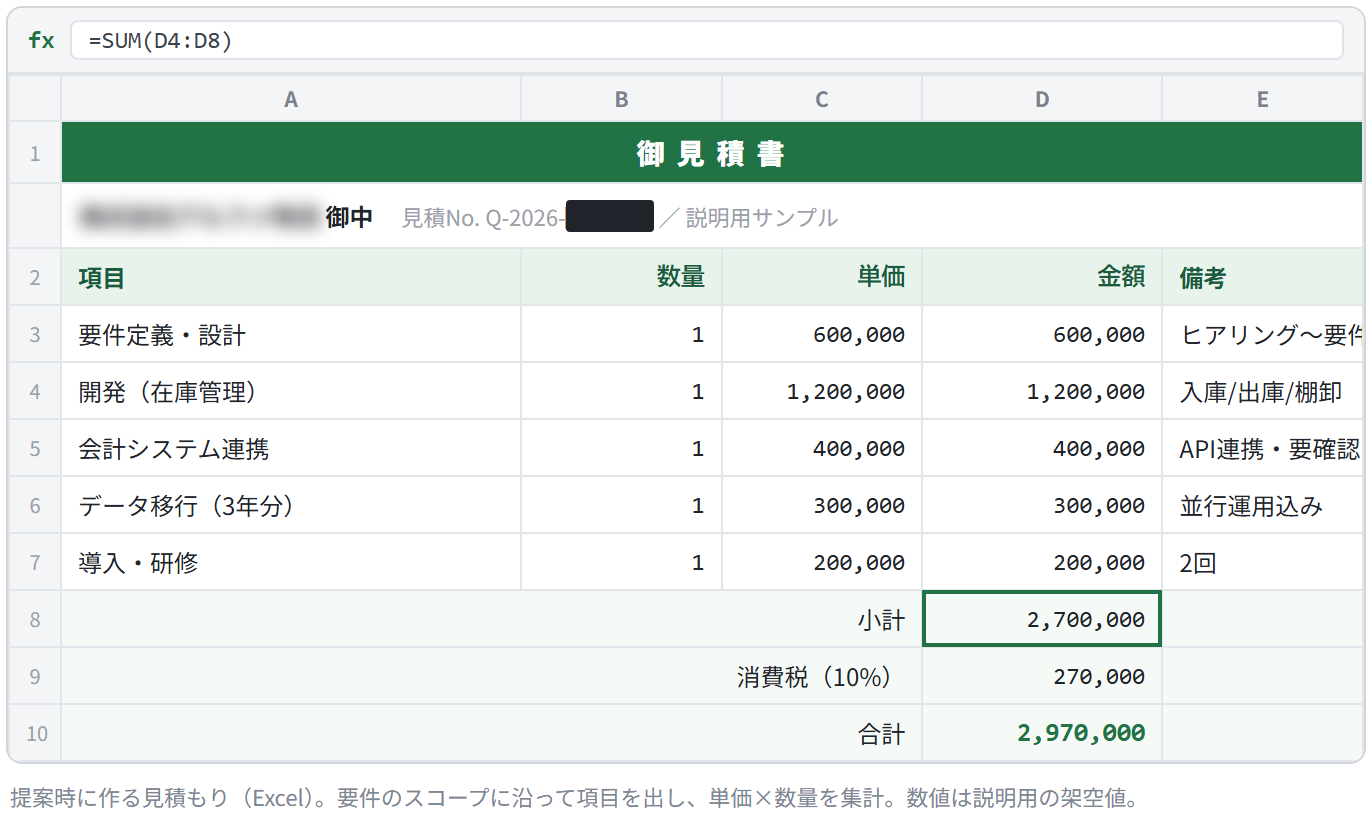Select column B header
The image size is (1372, 814).
click(x=622, y=99)
